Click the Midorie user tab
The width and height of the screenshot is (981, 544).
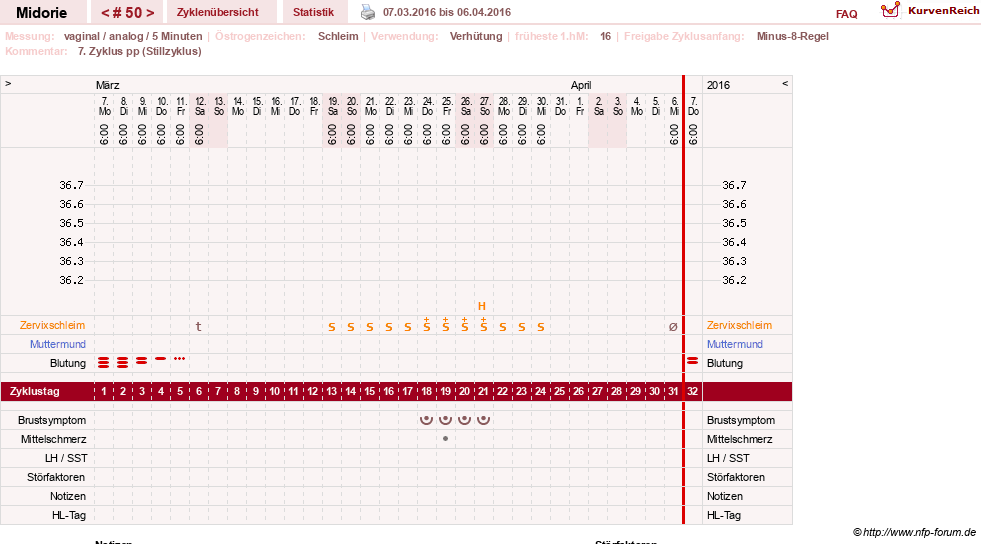pos(42,12)
